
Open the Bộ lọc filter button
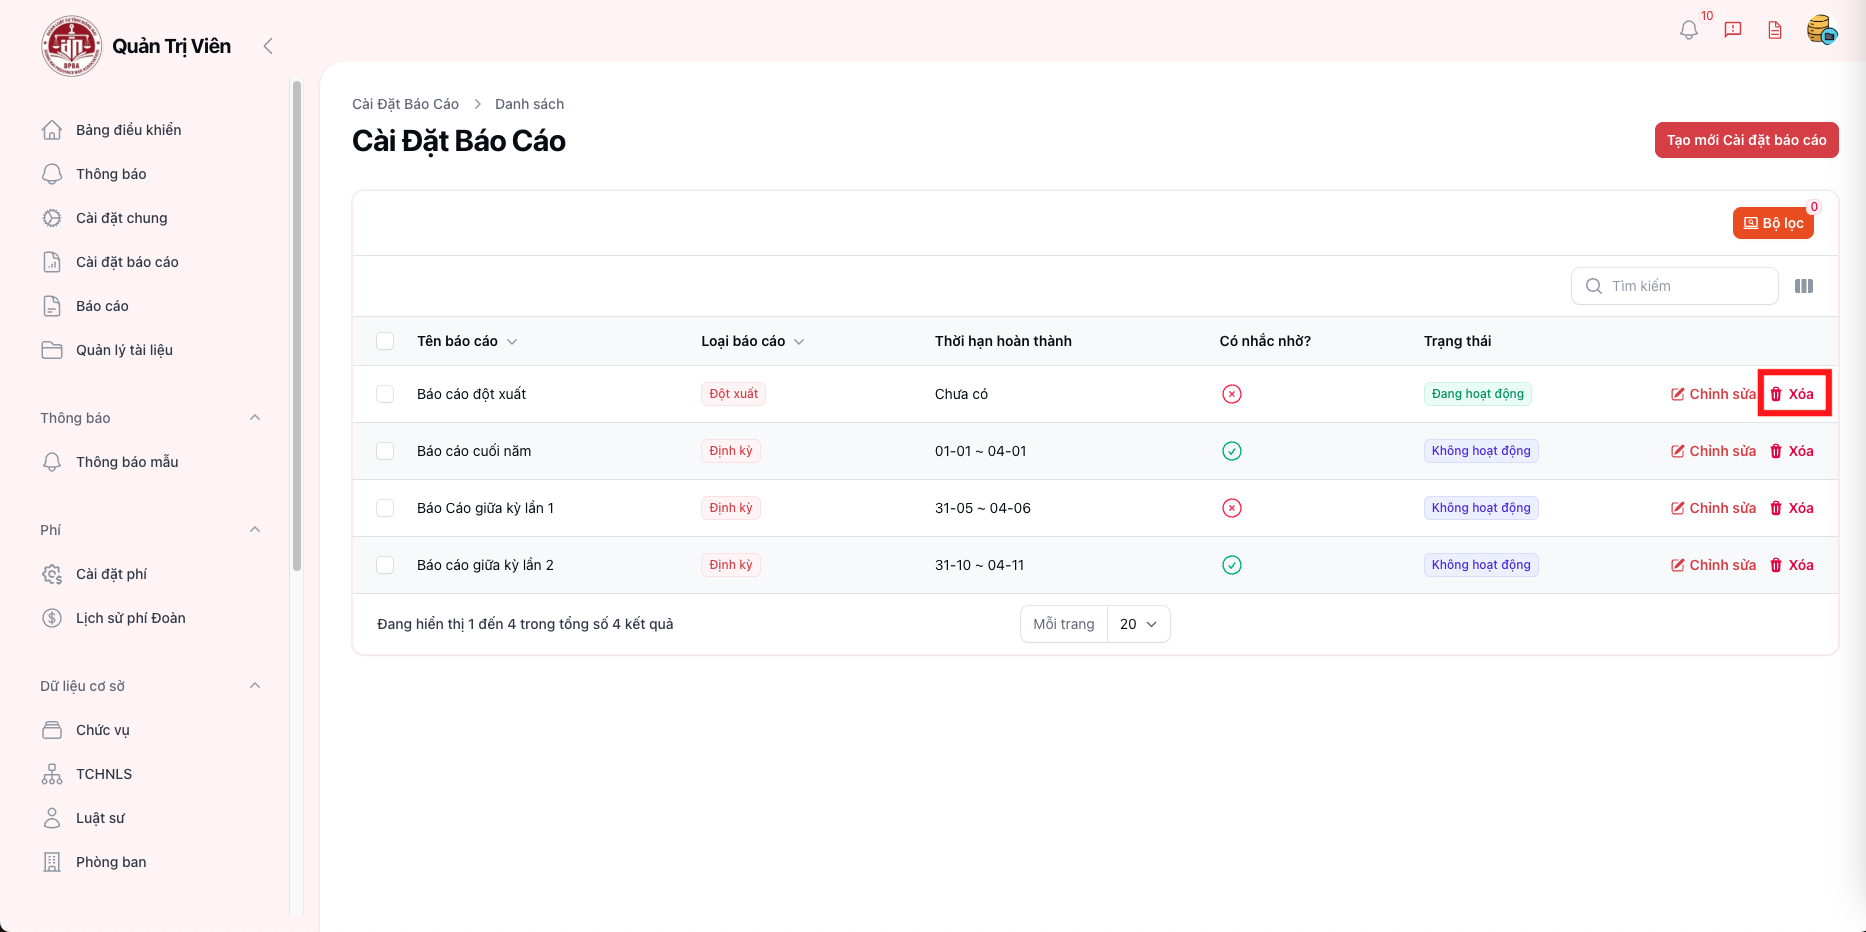(1773, 223)
